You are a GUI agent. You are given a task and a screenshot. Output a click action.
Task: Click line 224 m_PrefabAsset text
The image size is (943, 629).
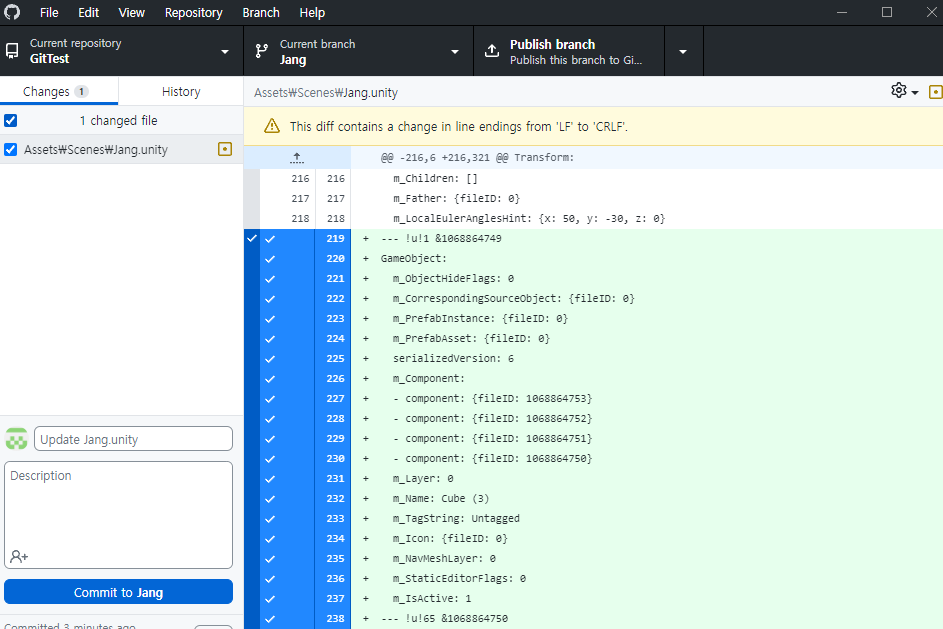pos(472,339)
